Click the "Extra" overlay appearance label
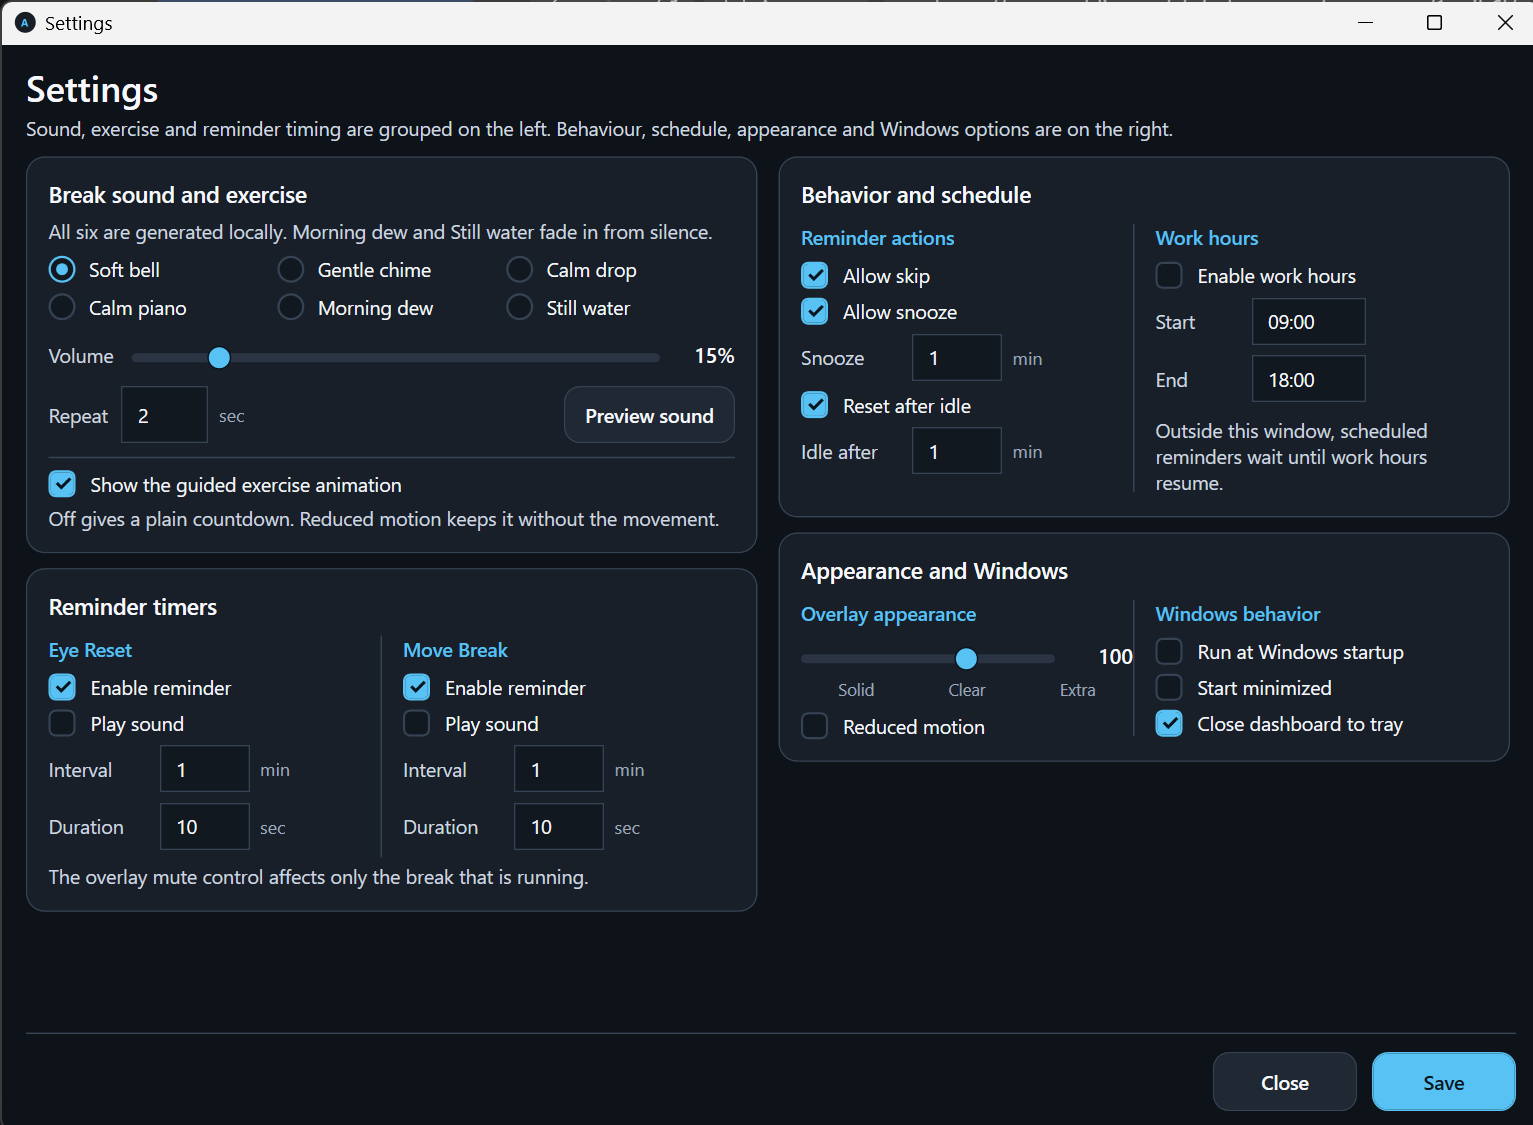 pyautogui.click(x=1078, y=690)
